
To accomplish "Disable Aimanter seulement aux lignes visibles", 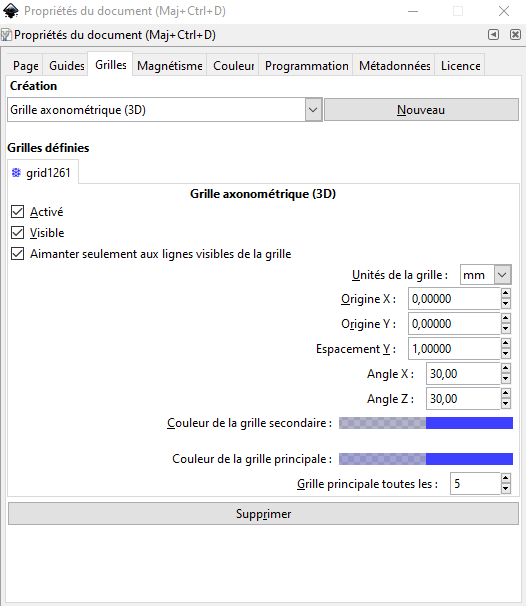I will pos(17,254).
